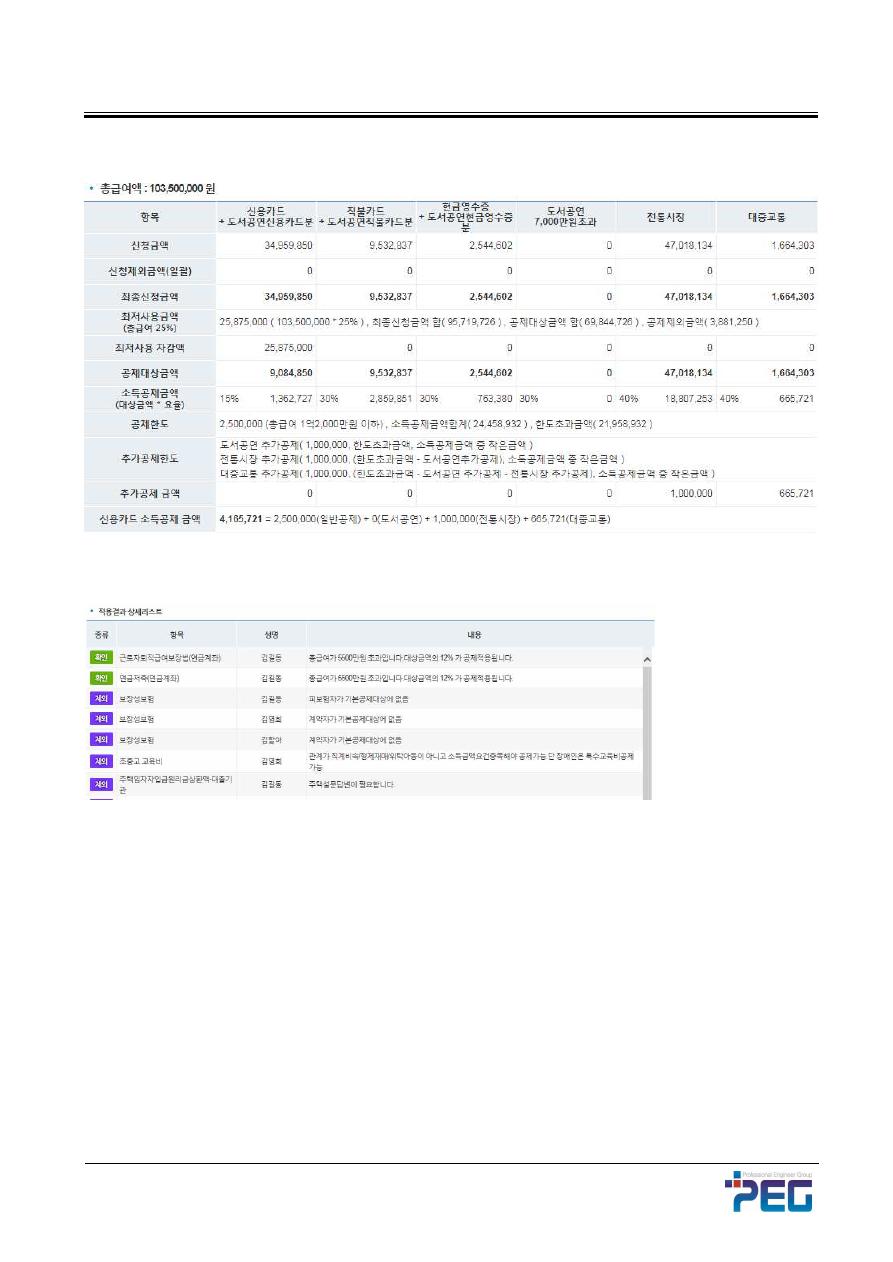Click the 제외 badge for 김길동's 보장성보험
This screenshot has width=893, height=1262.
pyautogui.click(x=100, y=699)
